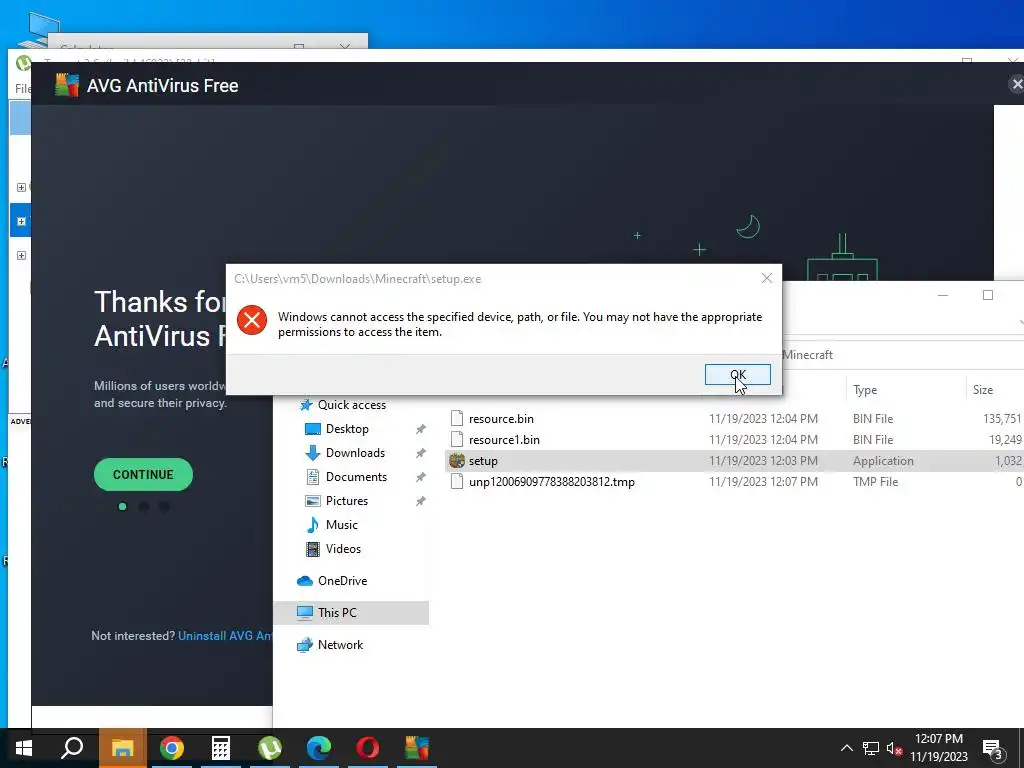Click the AVG logo in title bar
This screenshot has height=768, width=1024.
[67, 85]
